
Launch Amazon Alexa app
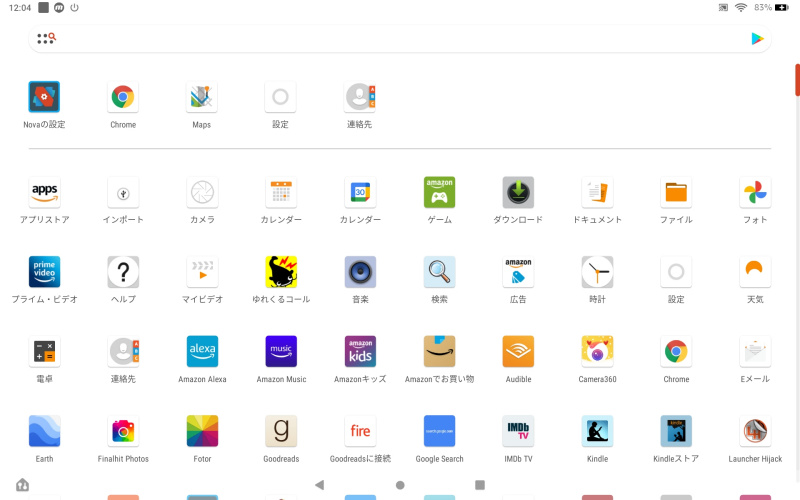coord(202,352)
